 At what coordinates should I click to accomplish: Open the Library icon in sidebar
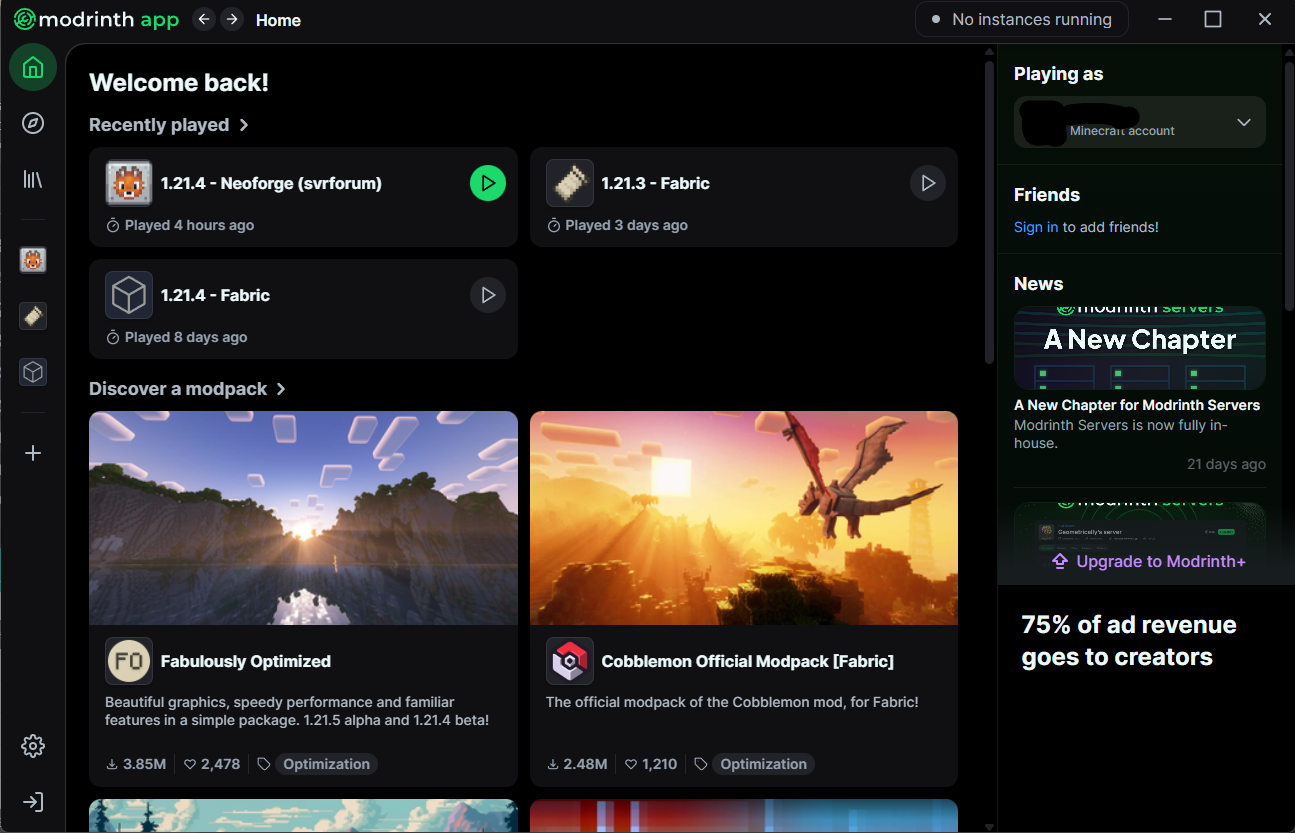33,179
